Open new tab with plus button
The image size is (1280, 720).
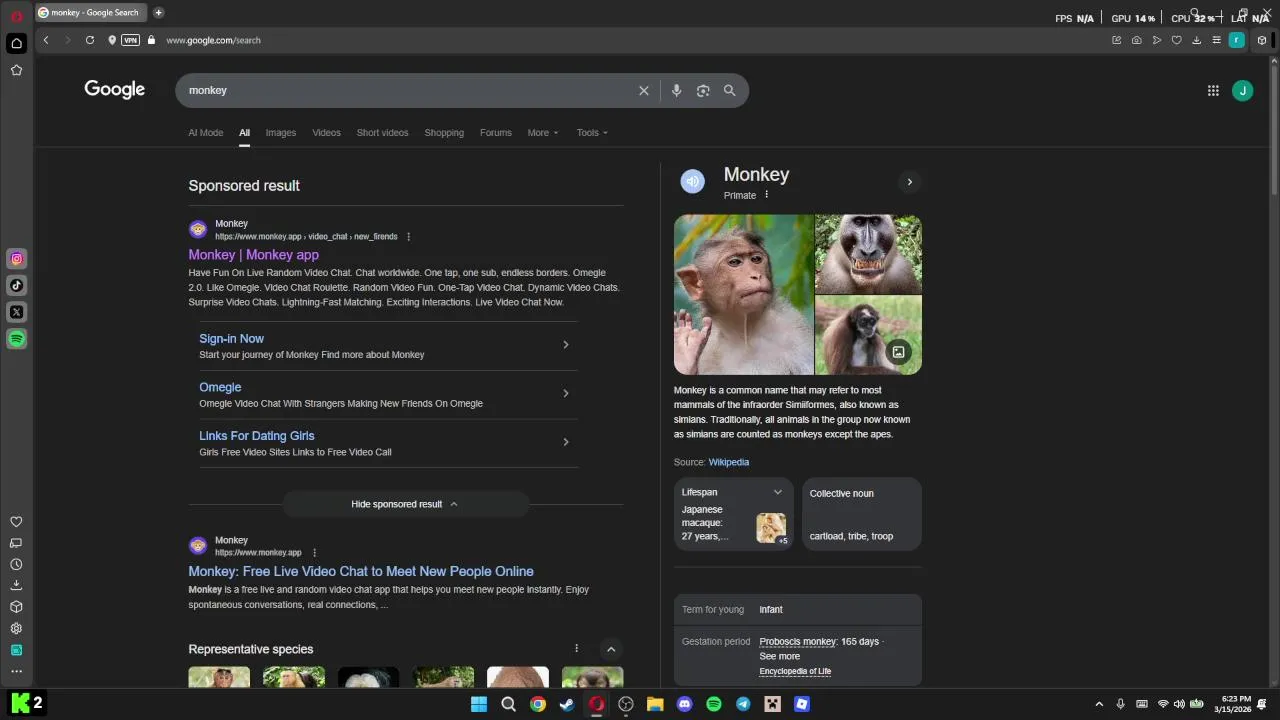pyautogui.click(x=158, y=12)
